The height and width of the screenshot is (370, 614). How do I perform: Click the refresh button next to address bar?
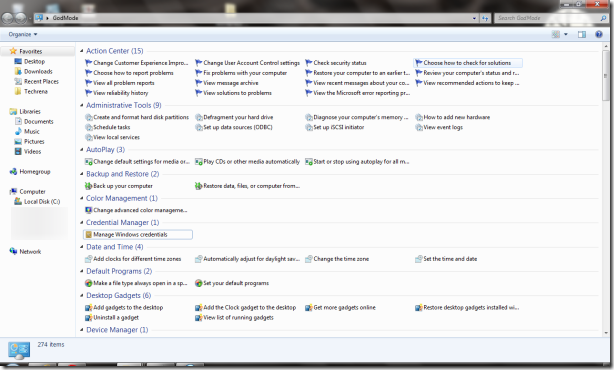[485, 18]
